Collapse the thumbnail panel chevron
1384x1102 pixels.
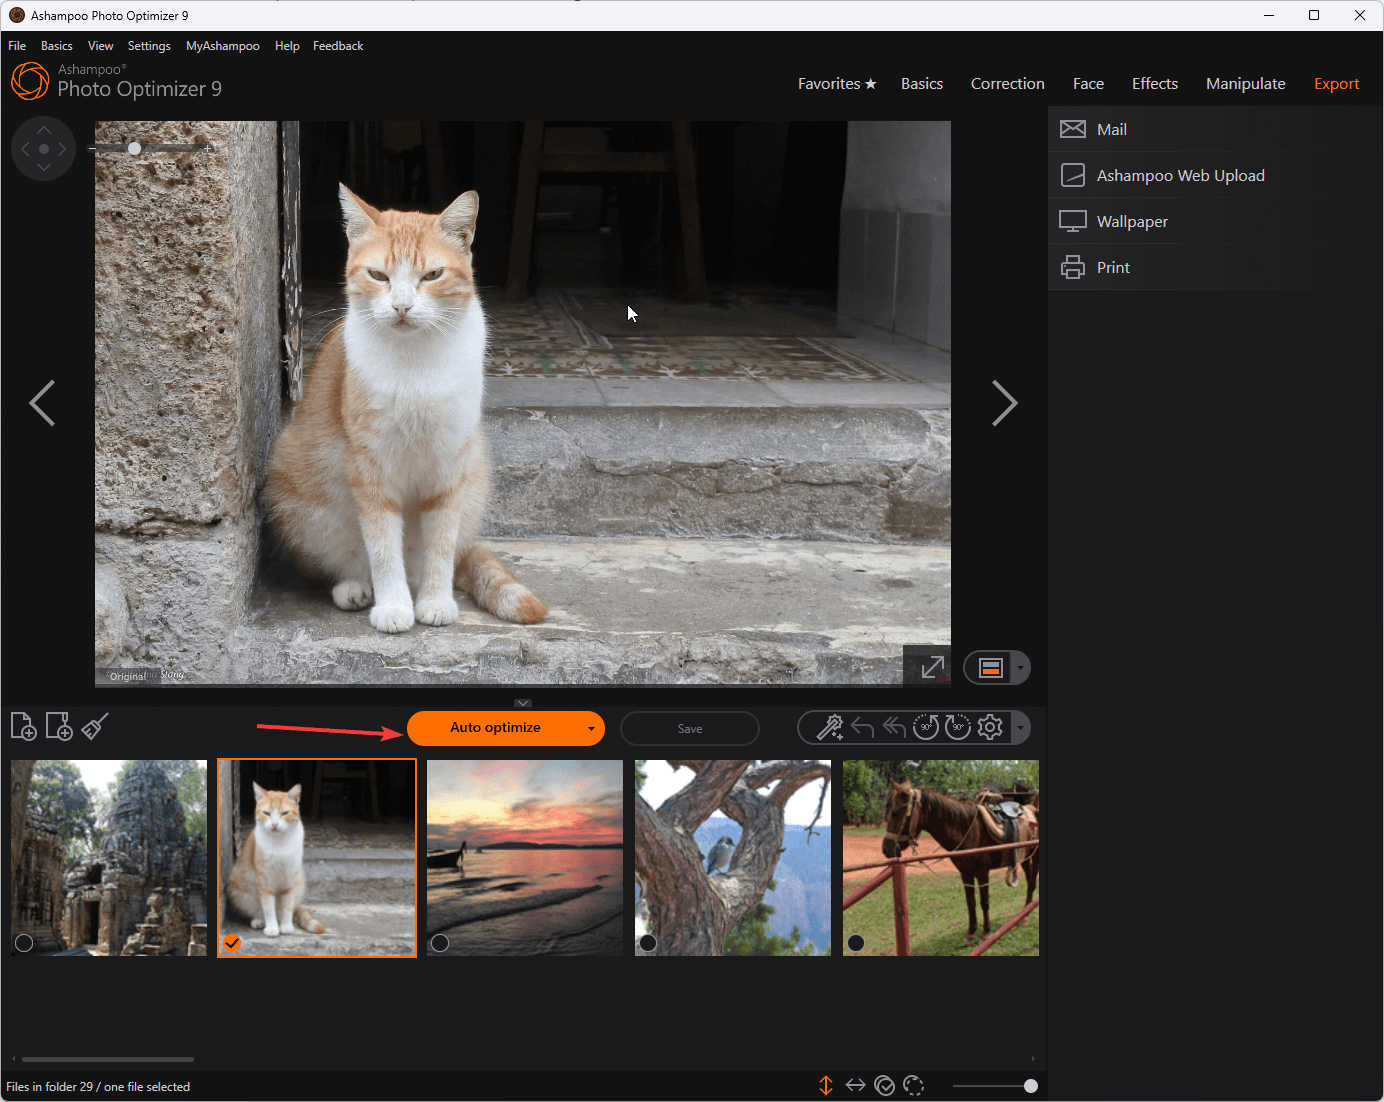(523, 703)
